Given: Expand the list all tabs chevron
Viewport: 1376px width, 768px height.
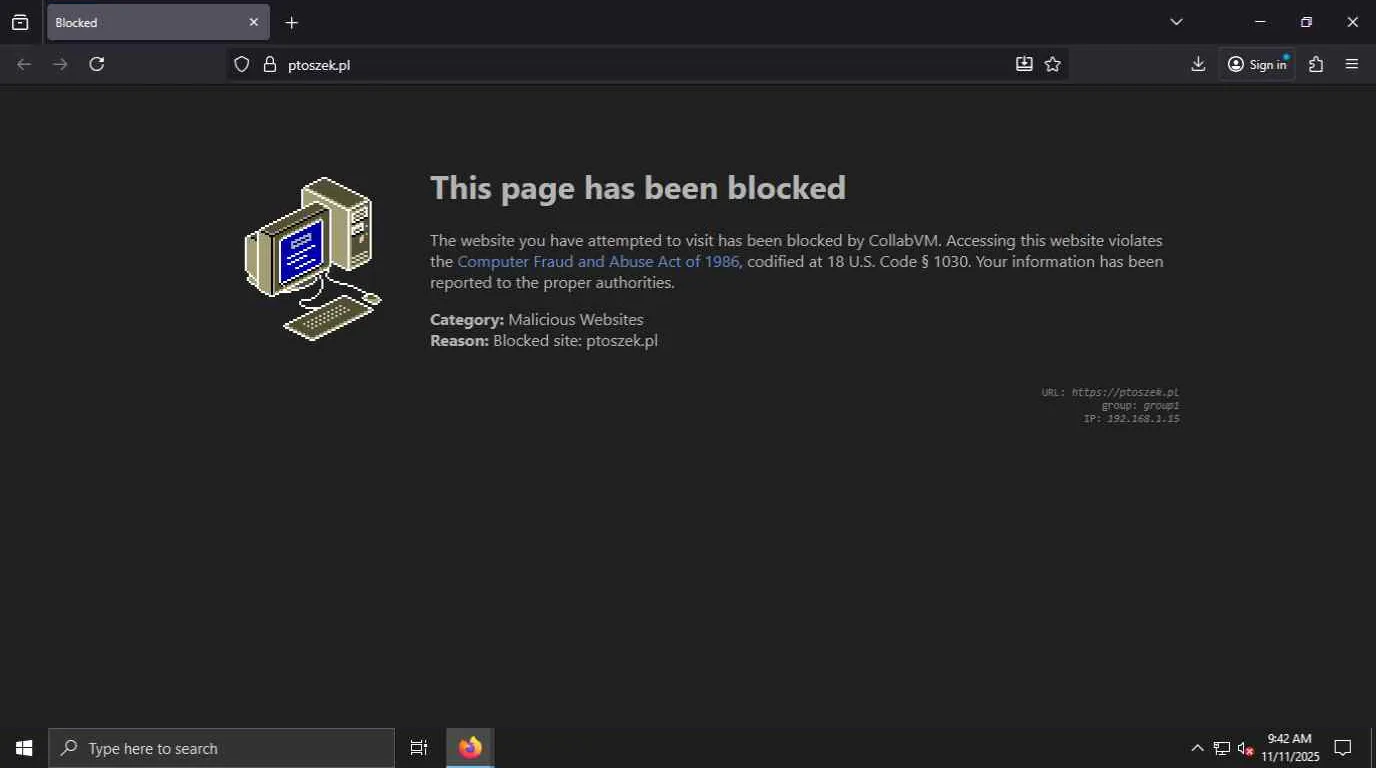Looking at the screenshot, I should click(x=1176, y=22).
